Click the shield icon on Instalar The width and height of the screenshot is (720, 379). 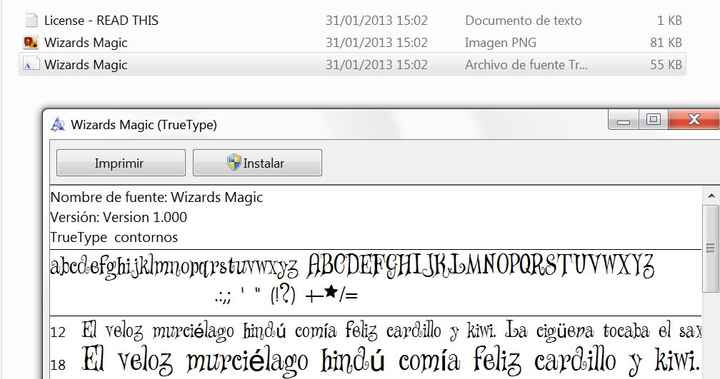(x=234, y=162)
